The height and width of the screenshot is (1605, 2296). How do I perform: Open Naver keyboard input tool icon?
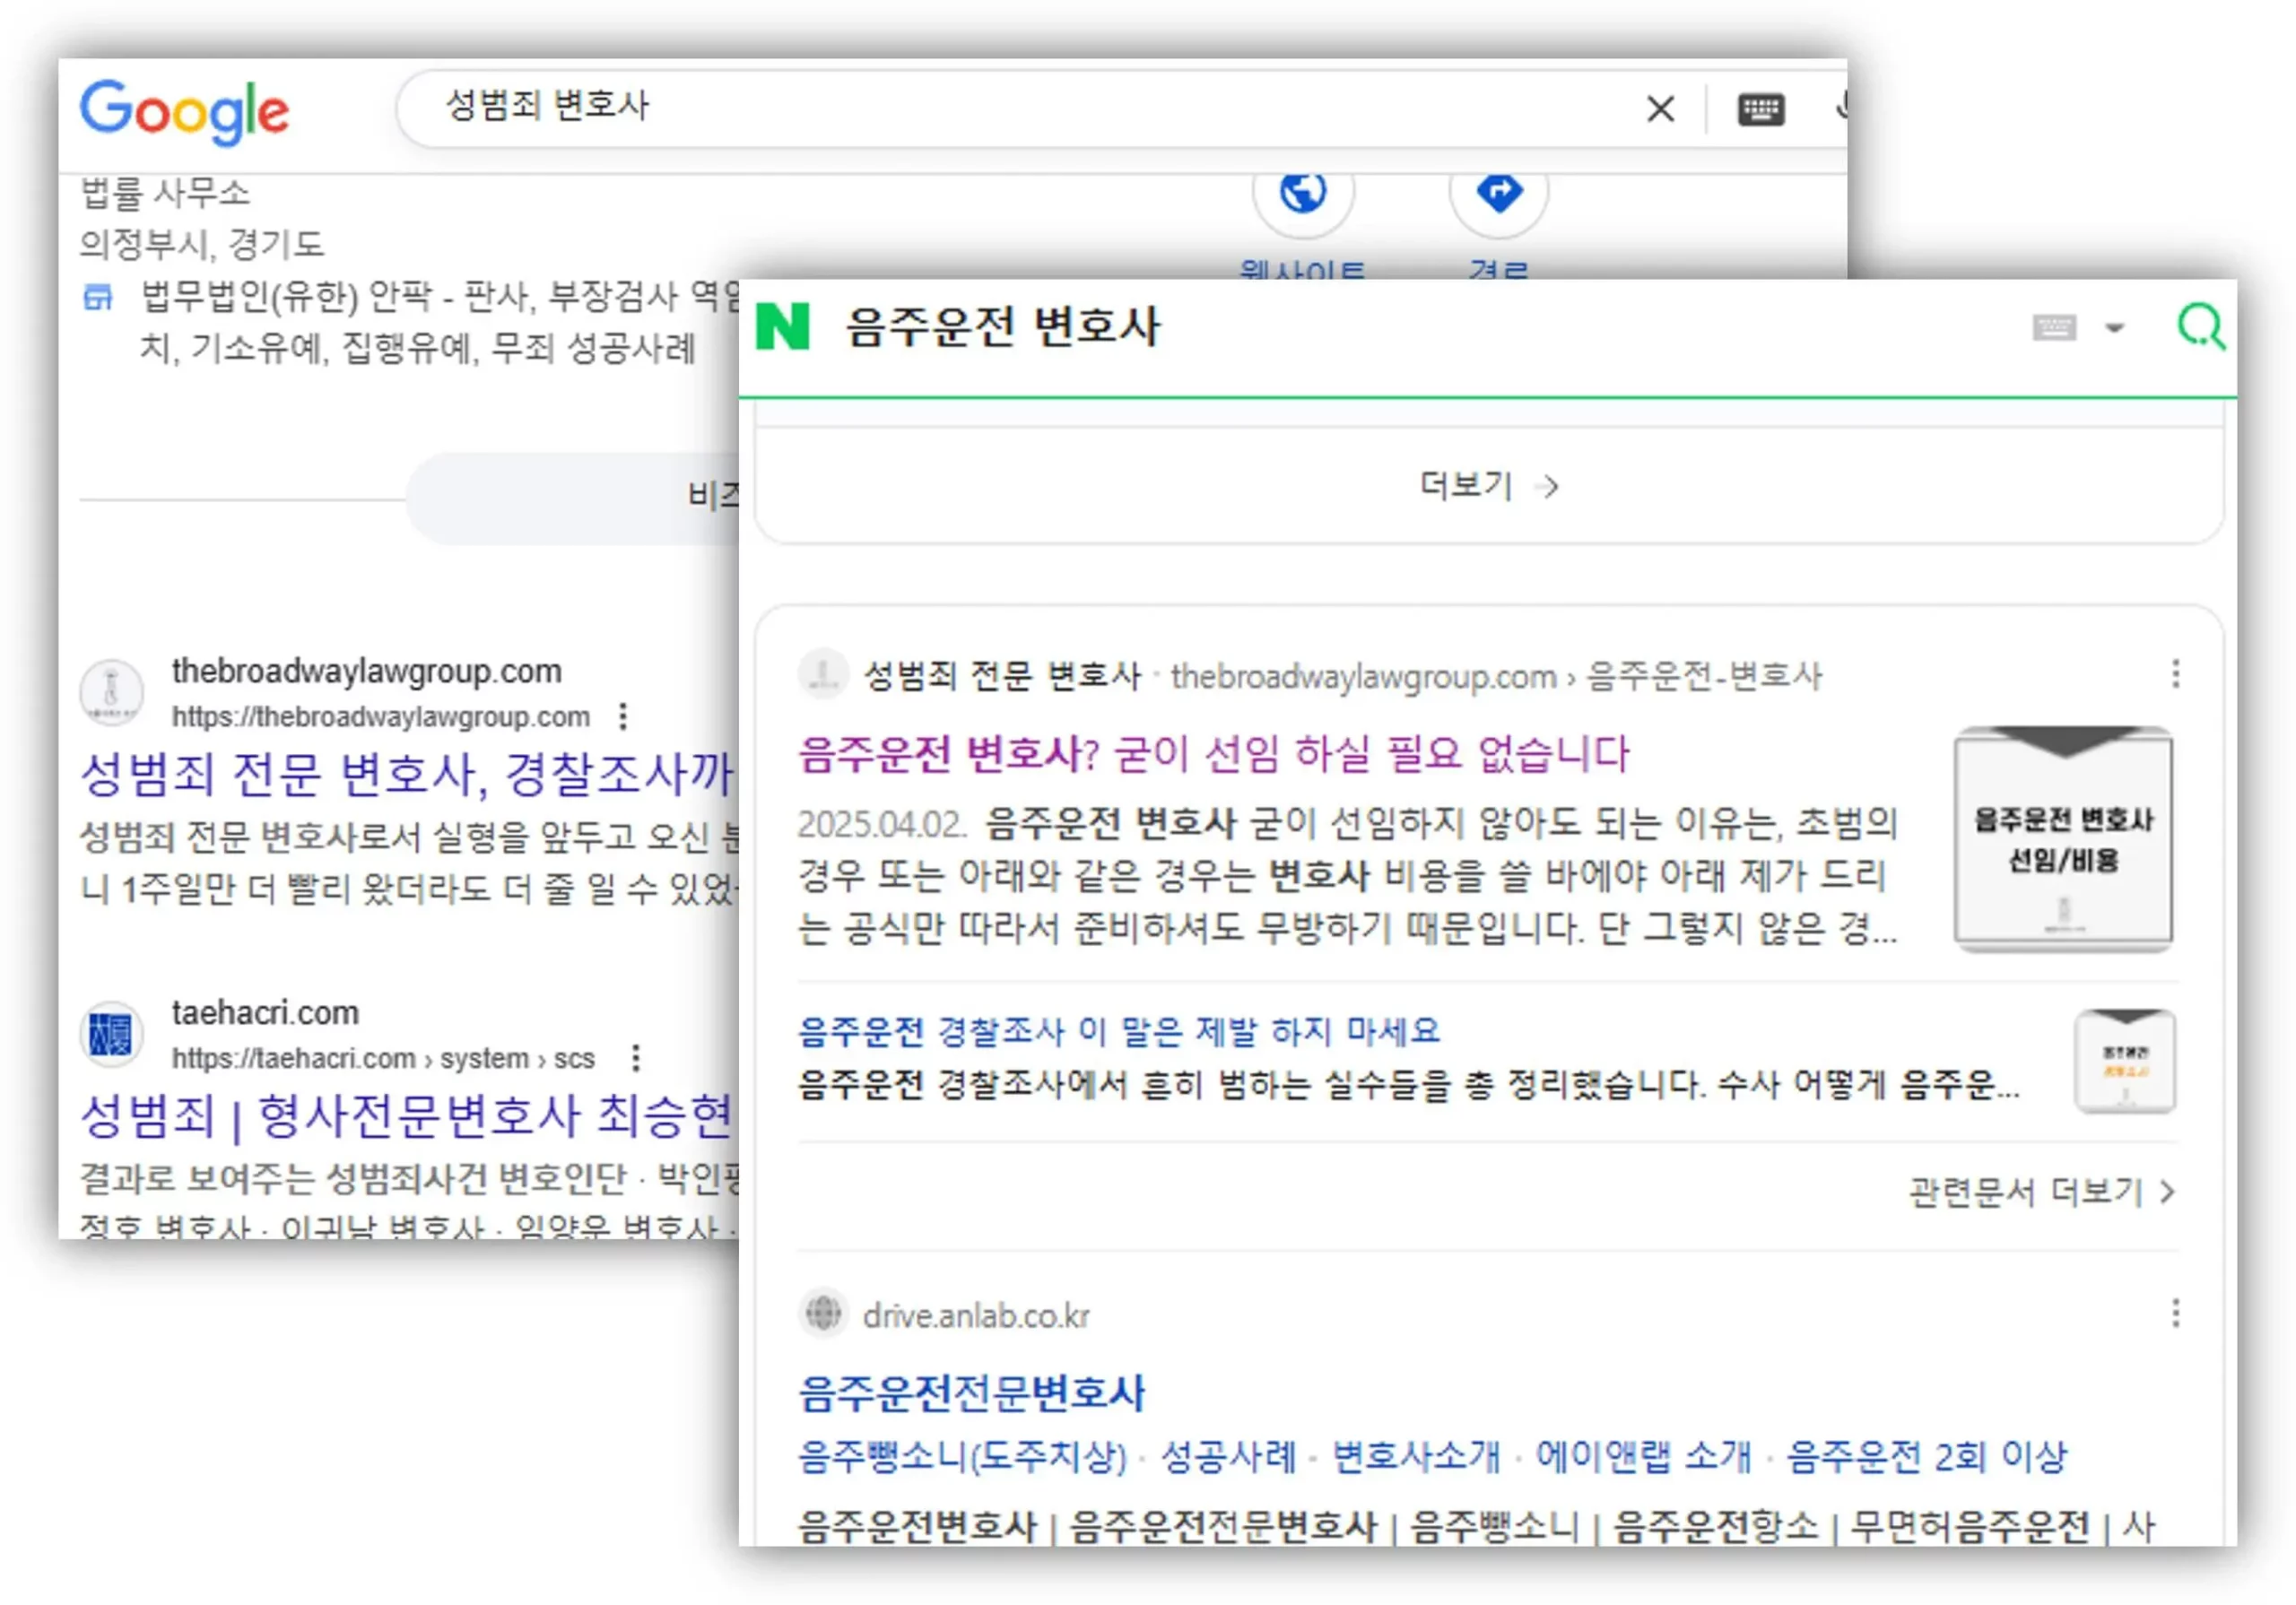(x=2054, y=328)
